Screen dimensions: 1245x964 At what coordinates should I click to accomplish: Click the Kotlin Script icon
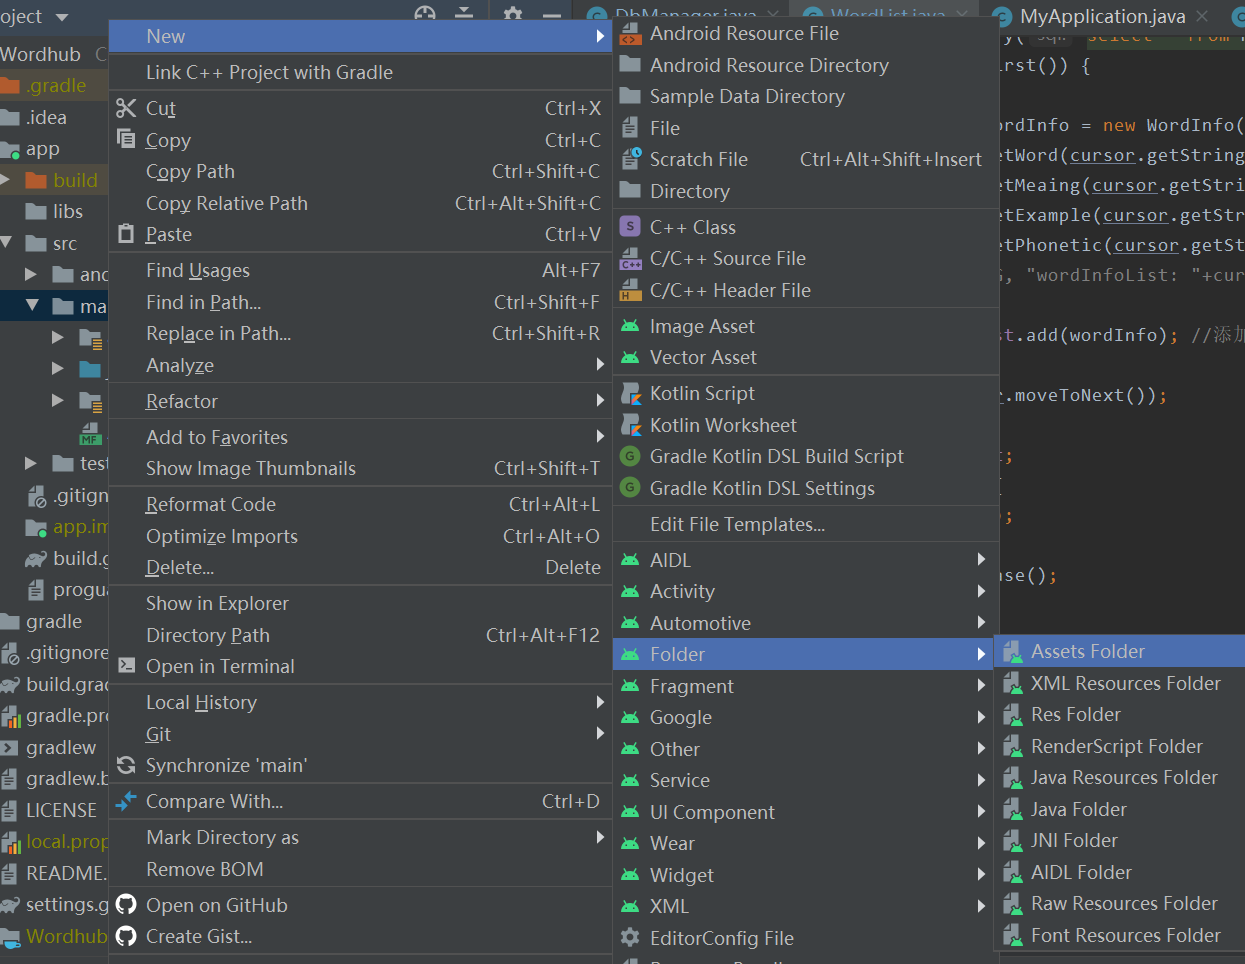(630, 393)
